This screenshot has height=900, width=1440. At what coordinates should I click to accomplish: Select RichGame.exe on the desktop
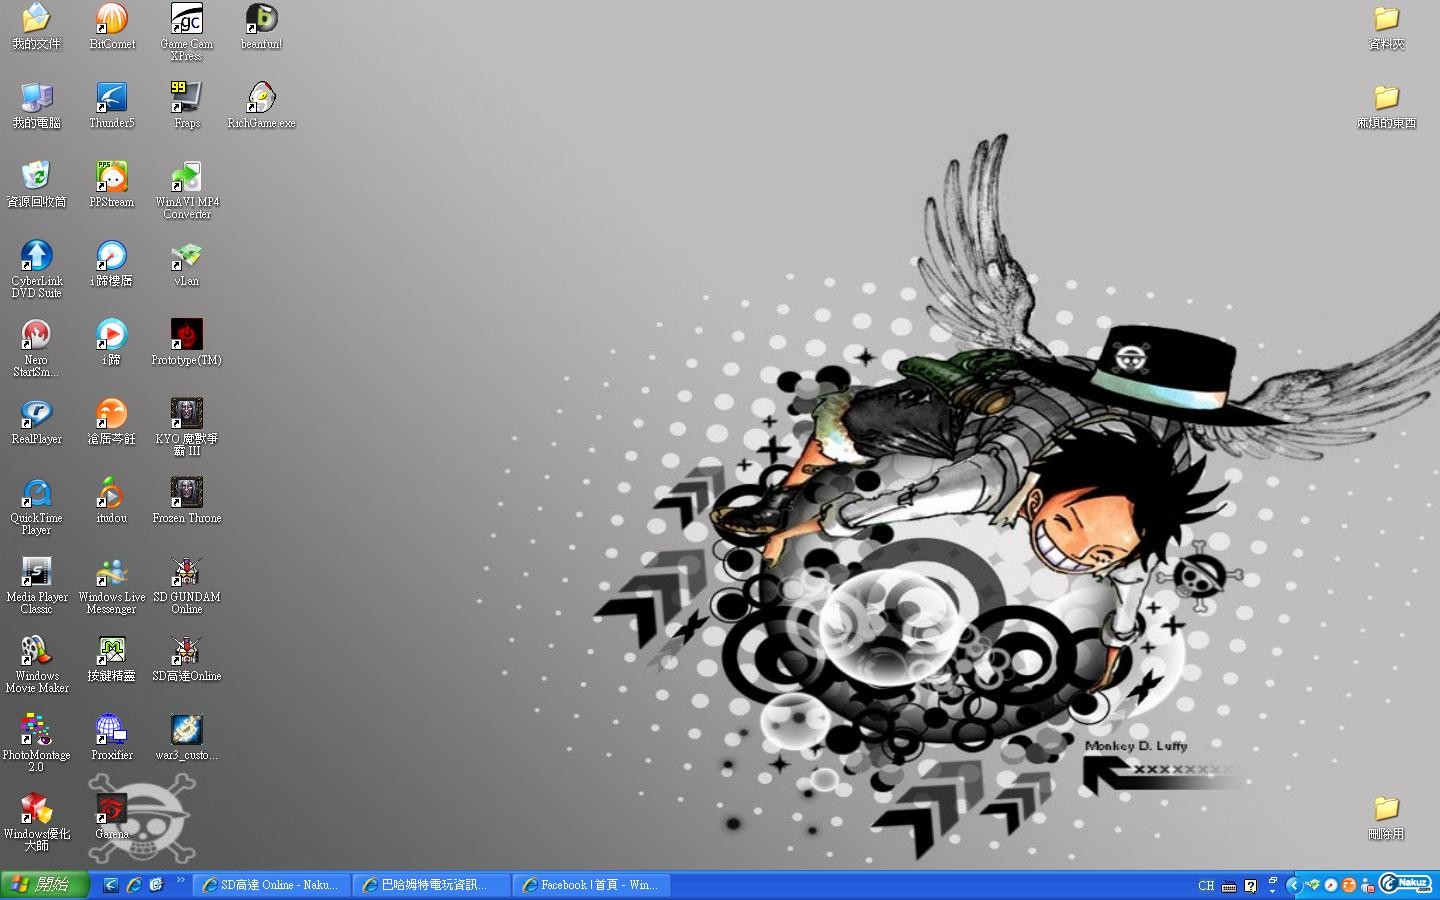(x=262, y=106)
